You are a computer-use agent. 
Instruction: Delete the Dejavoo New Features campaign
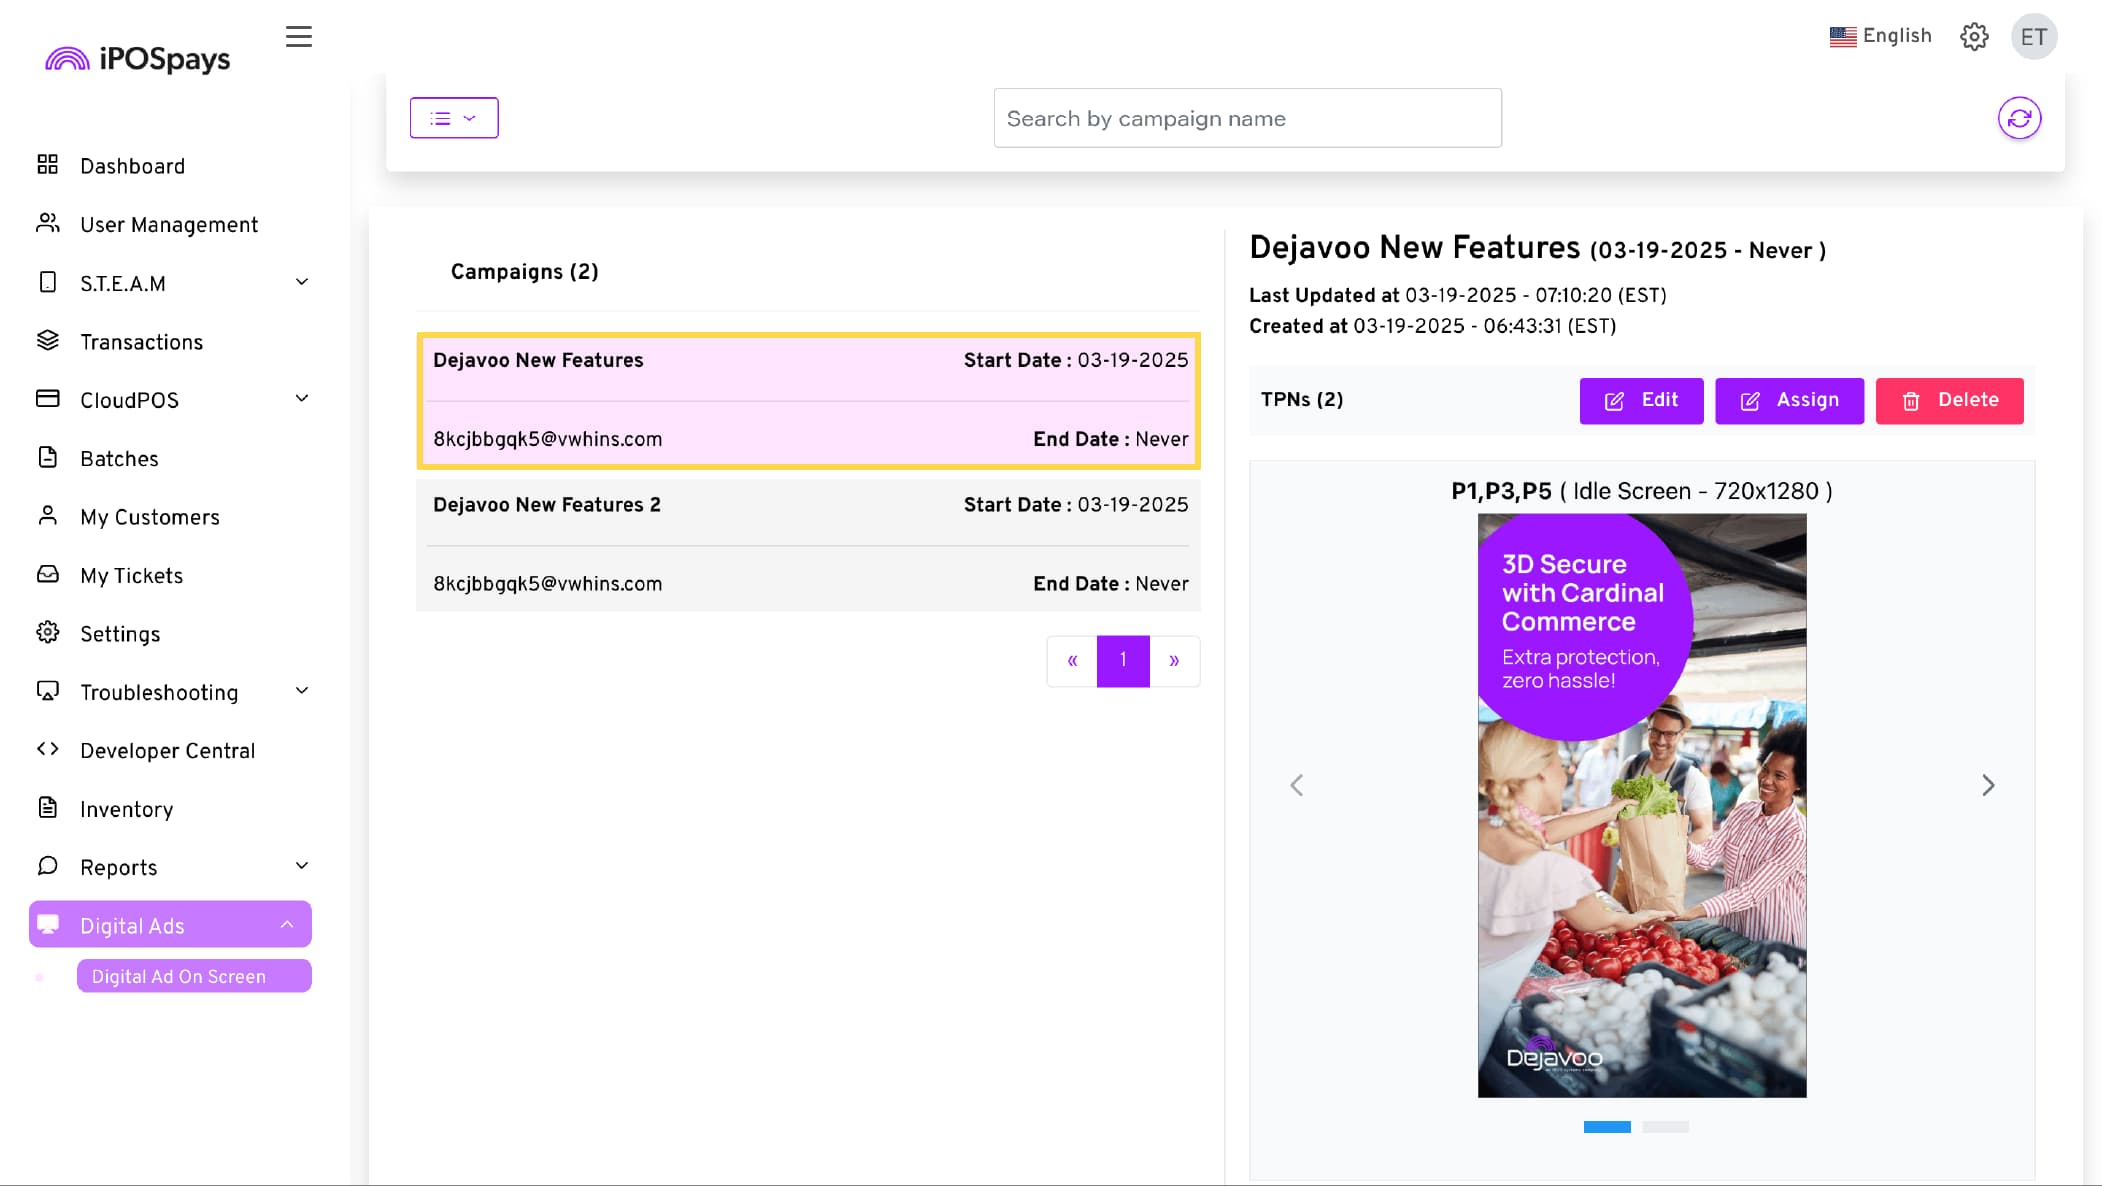pyautogui.click(x=1949, y=400)
